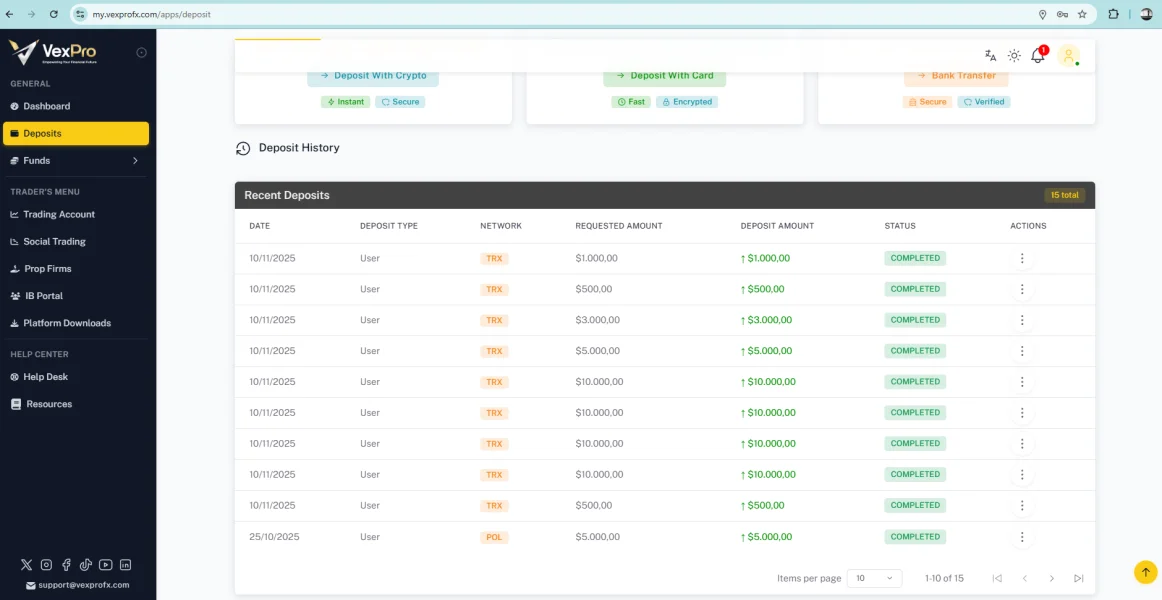Go to the next page of deposits

tap(1051, 578)
